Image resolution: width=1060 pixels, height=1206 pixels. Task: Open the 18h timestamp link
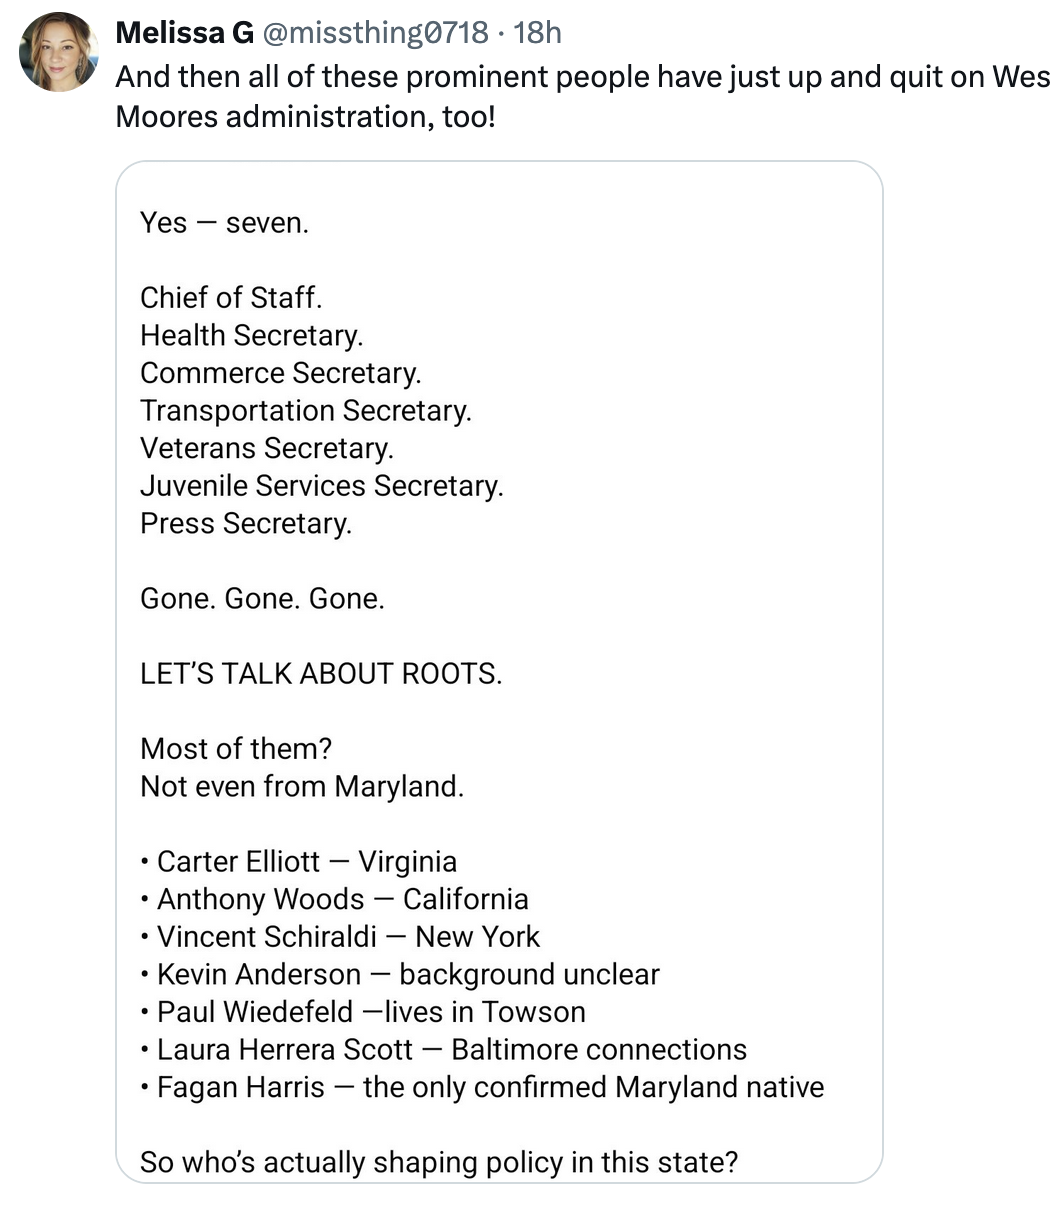pyautogui.click(x=536, y=33)
